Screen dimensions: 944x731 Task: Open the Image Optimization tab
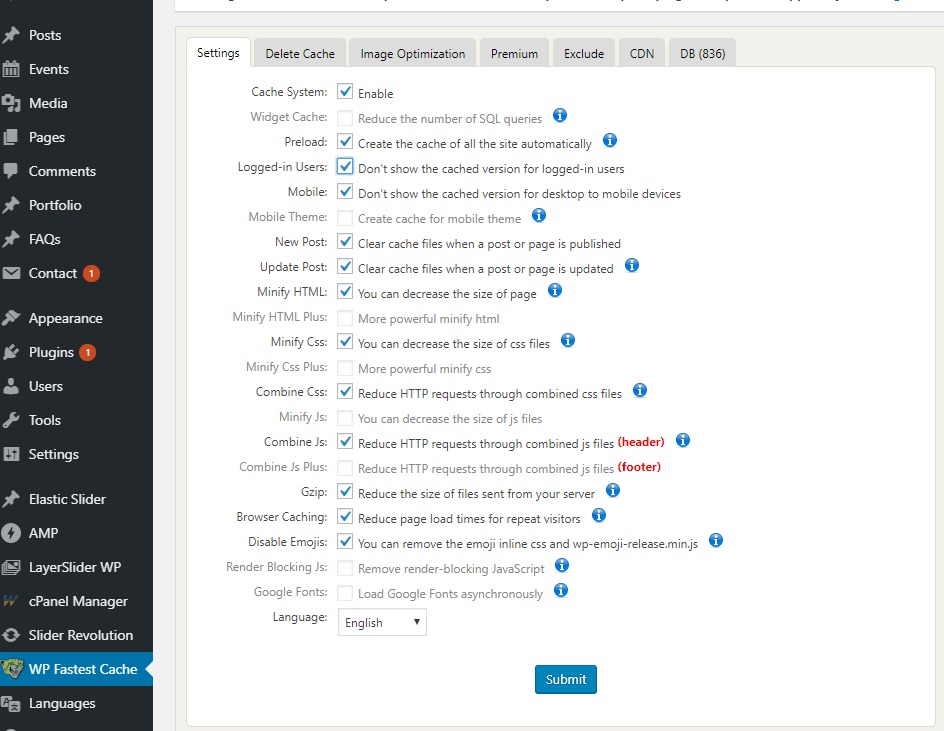(412, 53)
